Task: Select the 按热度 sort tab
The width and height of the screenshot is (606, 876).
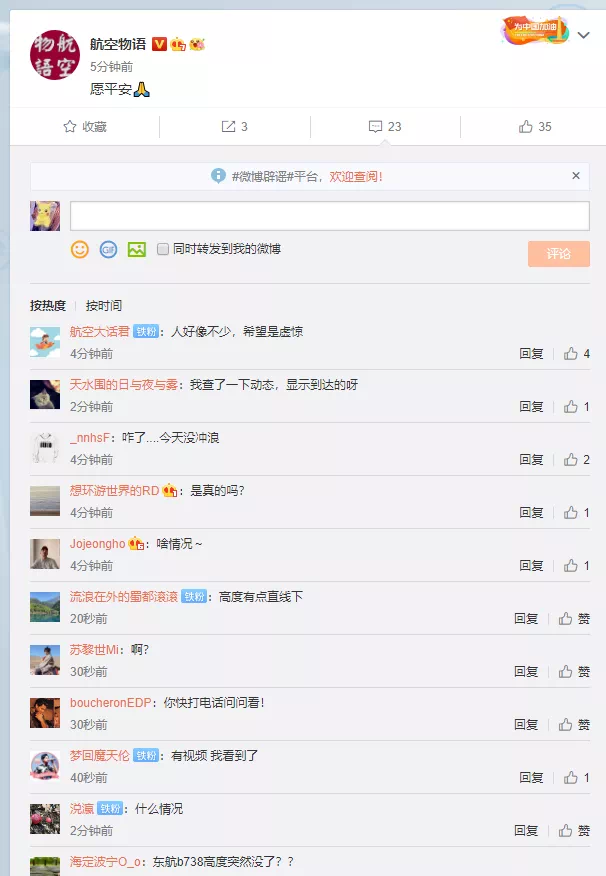Action: 48,306
